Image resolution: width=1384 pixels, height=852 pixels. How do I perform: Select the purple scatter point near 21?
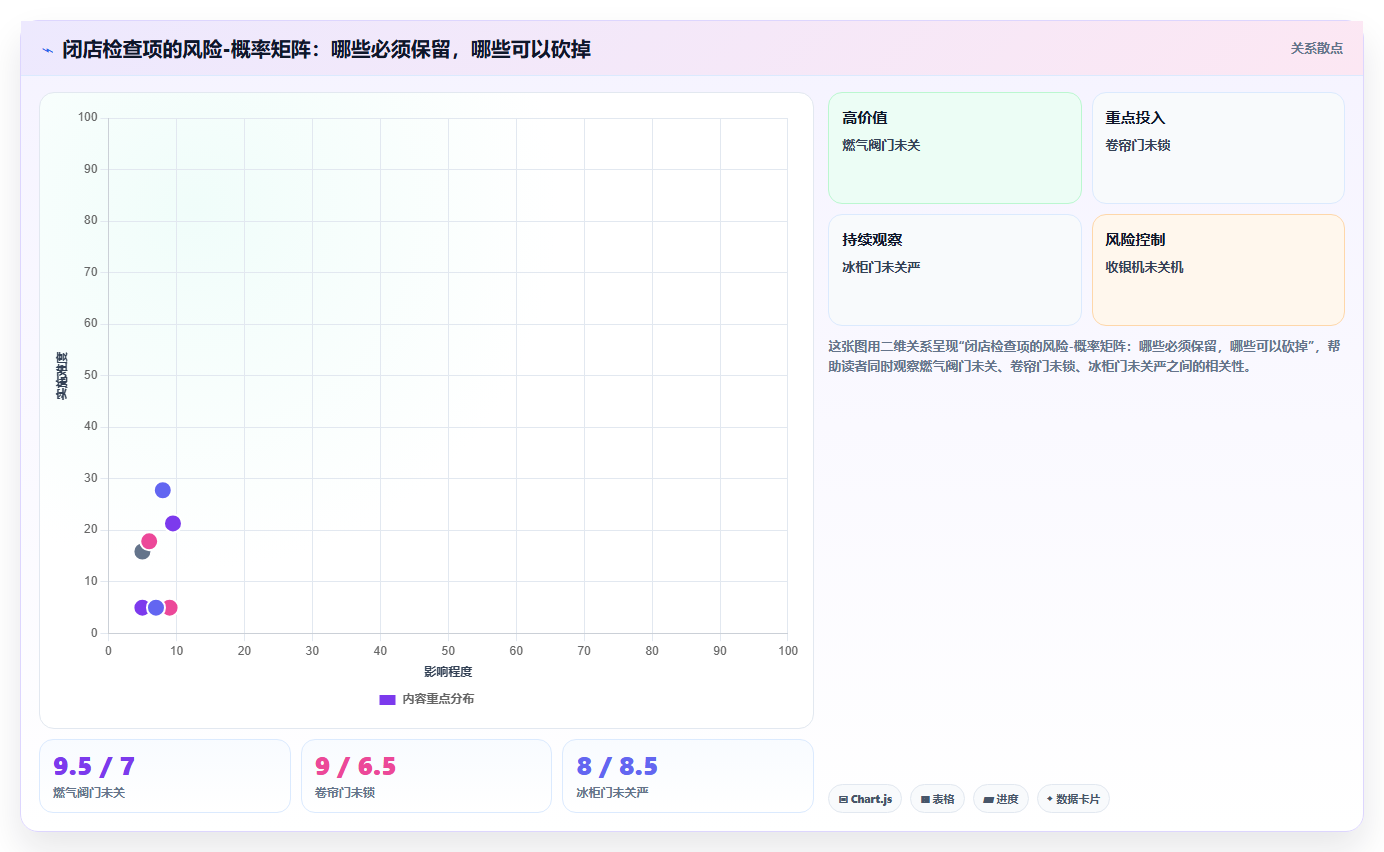pyautogui.click(x=173, y=523)
